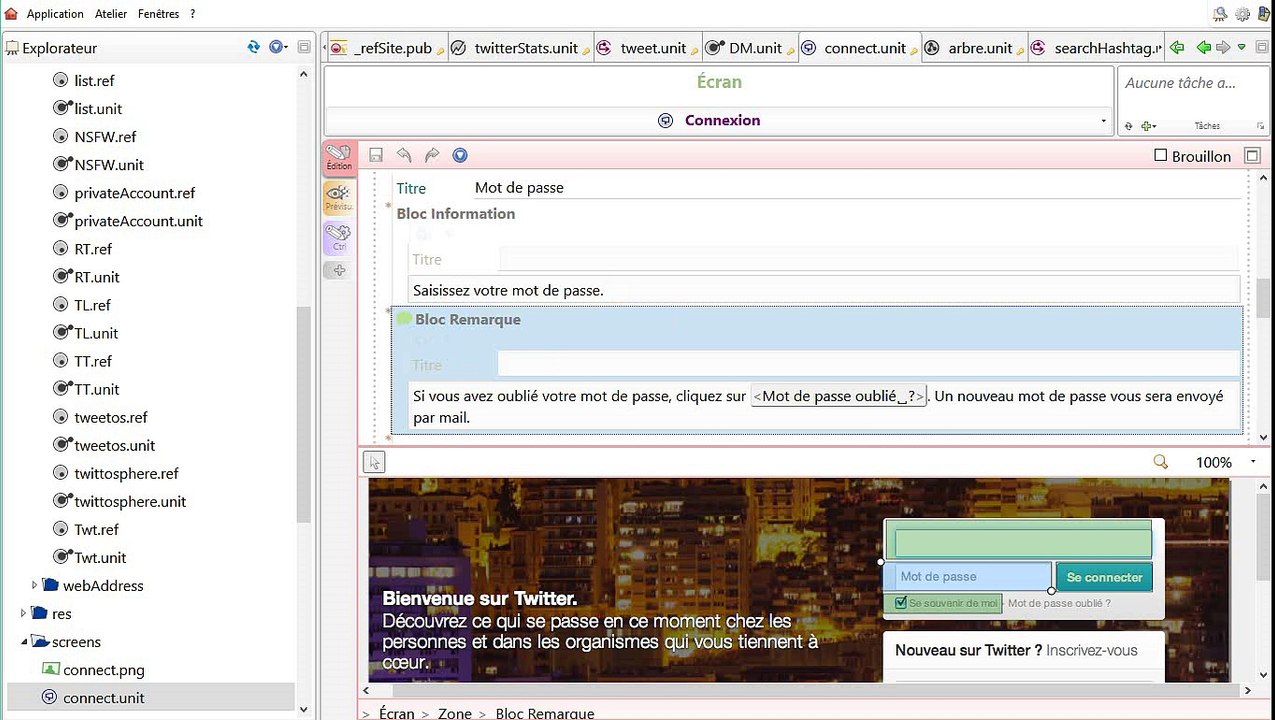Select twittosphere.ref in the explorer

coord(126,473)
